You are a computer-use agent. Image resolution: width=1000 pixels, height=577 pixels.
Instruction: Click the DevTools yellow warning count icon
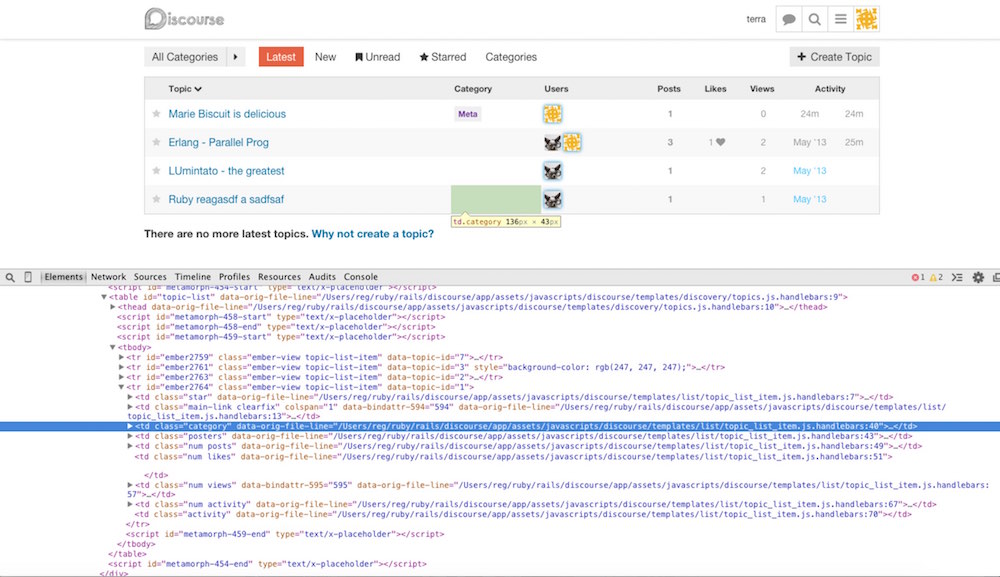936,277
